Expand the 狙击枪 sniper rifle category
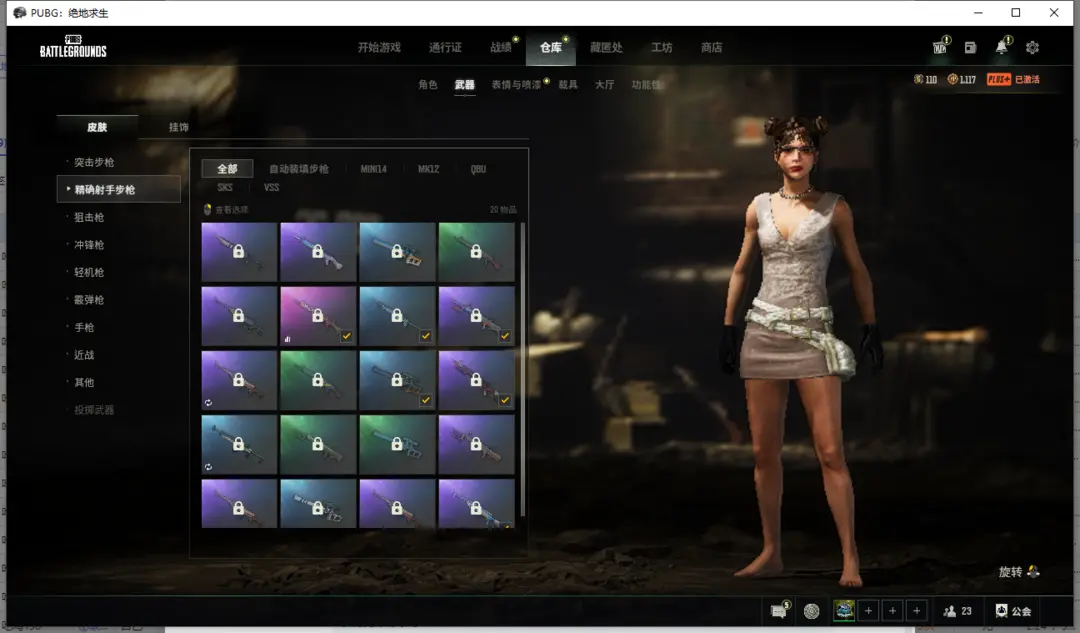 pos(89,217)
